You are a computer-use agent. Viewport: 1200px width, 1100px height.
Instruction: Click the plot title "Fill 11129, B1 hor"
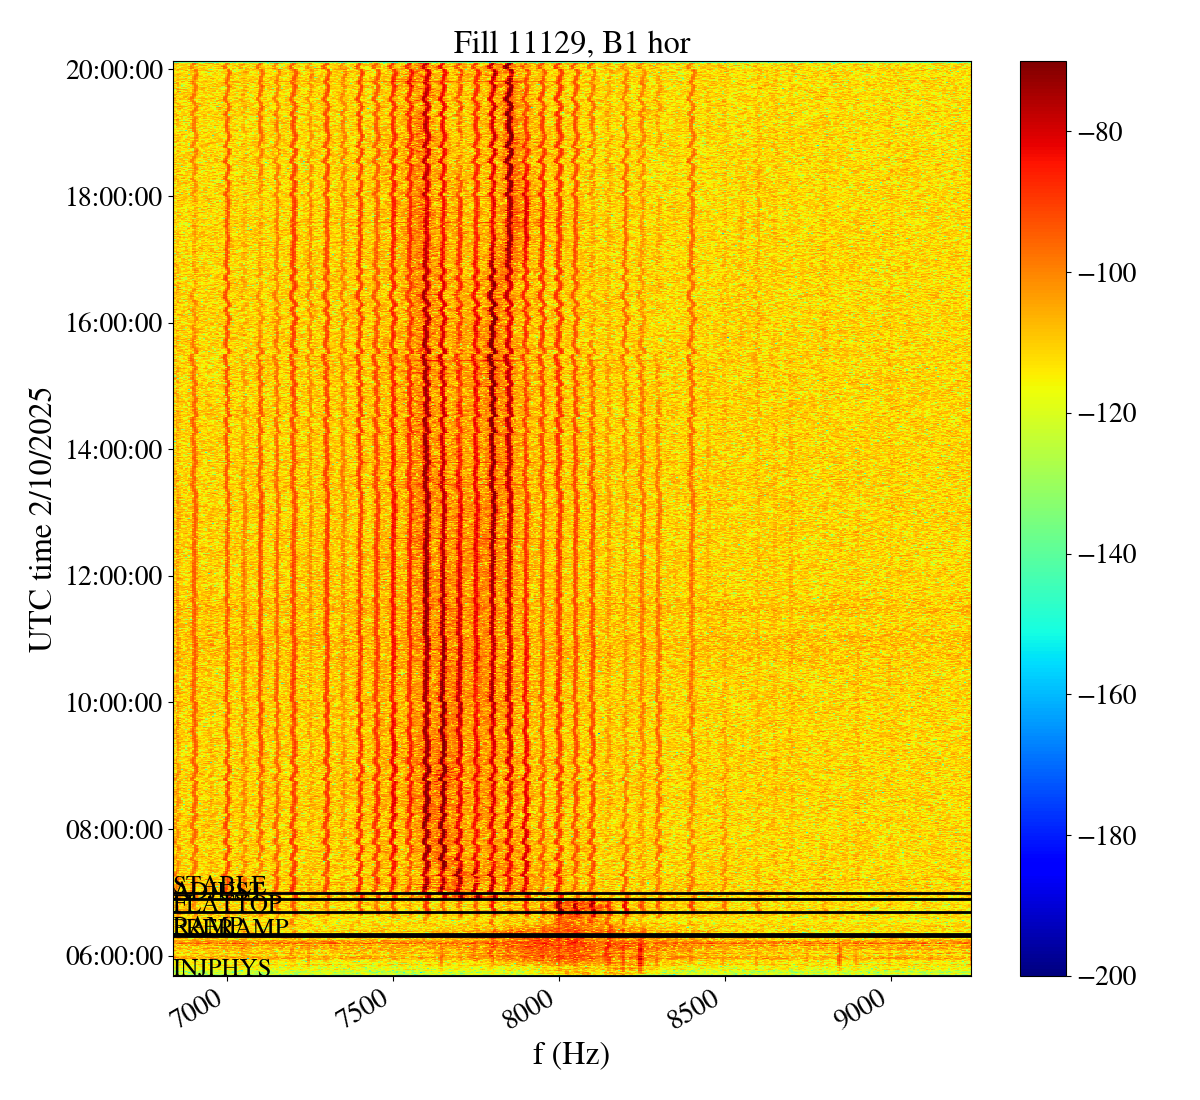click(571, 43)
